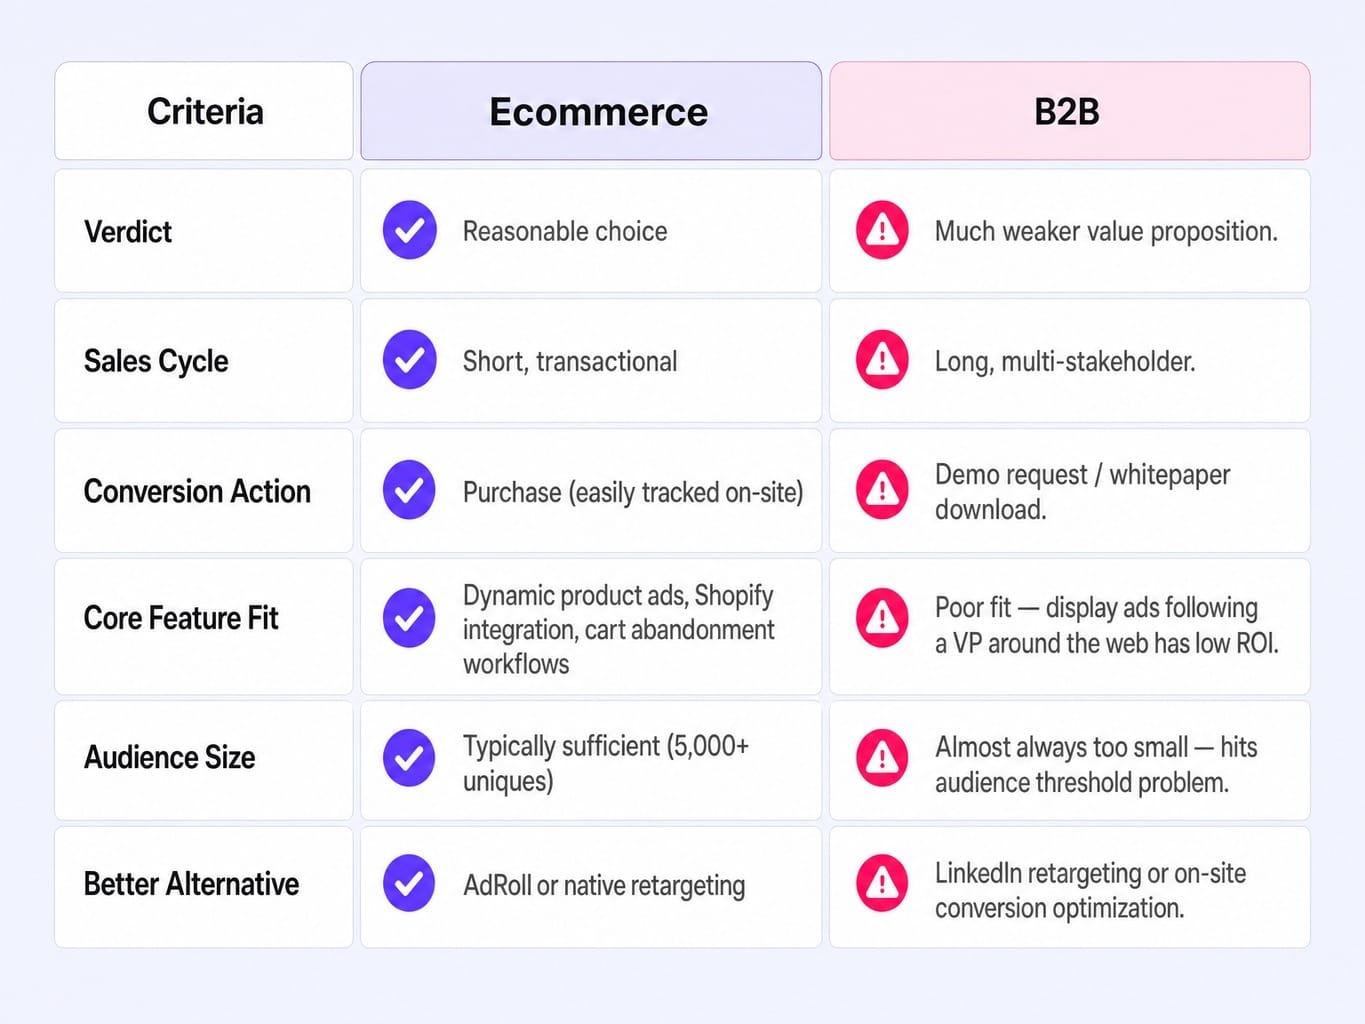This screenshot has height=1024, width=1365.
Task: Click the checkmark icon beside AdRoll or native retargeting
Action: tap(409, 883)
